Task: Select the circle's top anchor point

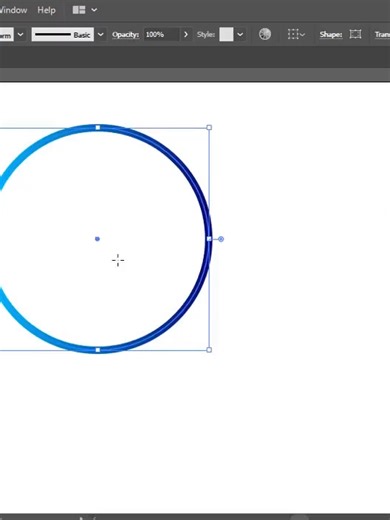Action: [x=98, y=128]
